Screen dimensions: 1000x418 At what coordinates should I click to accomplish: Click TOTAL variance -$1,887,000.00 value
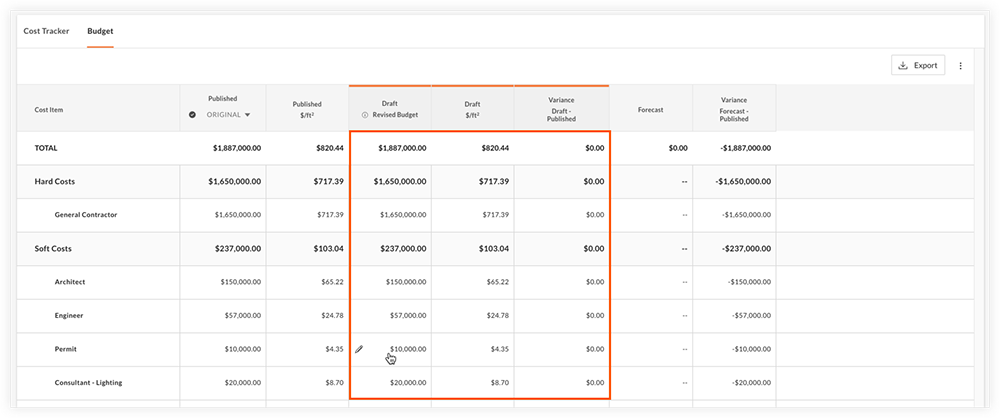click(x=744, y=148)
